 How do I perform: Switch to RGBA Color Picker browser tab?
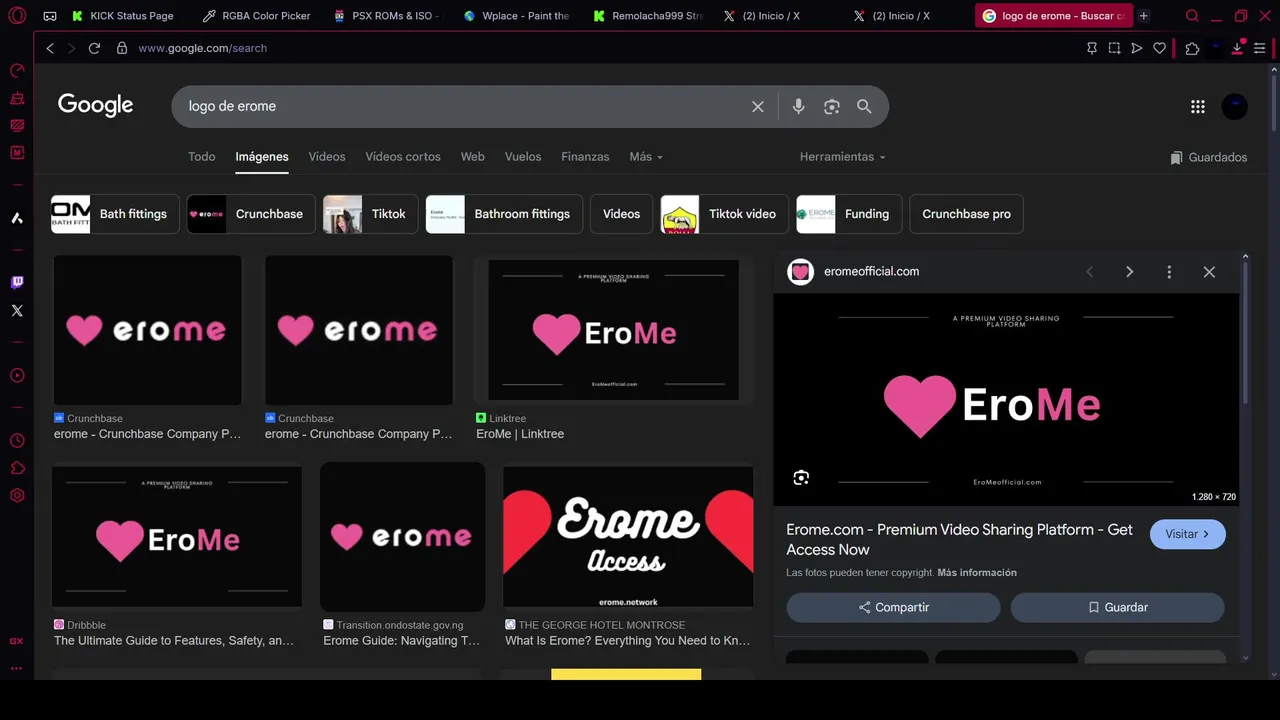257,16
